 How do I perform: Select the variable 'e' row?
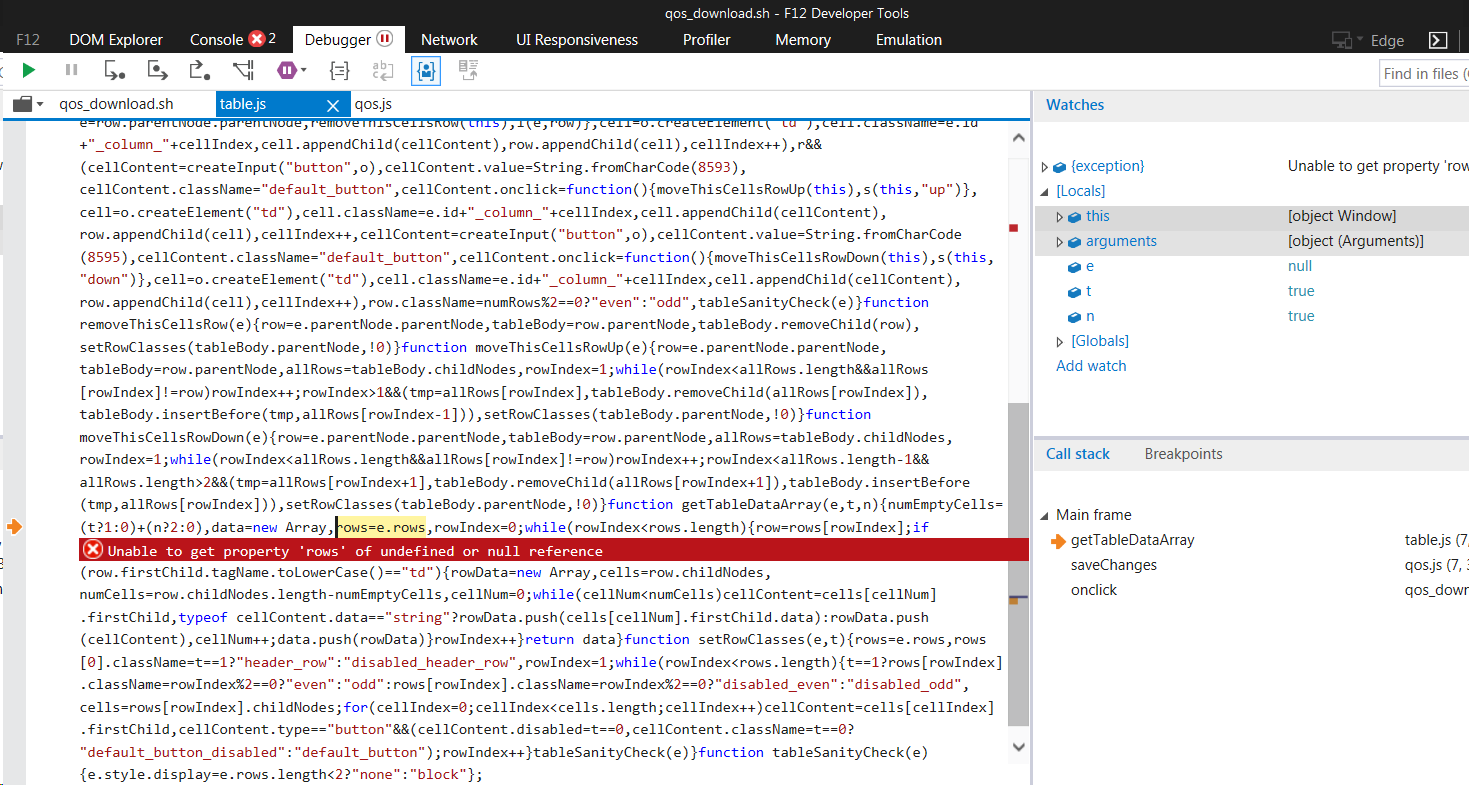click(x=1251, y=266)
